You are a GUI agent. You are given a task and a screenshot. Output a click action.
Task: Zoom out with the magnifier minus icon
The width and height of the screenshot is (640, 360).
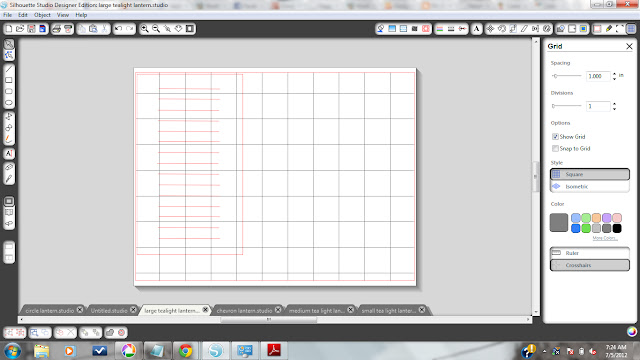tap(156, 29)
